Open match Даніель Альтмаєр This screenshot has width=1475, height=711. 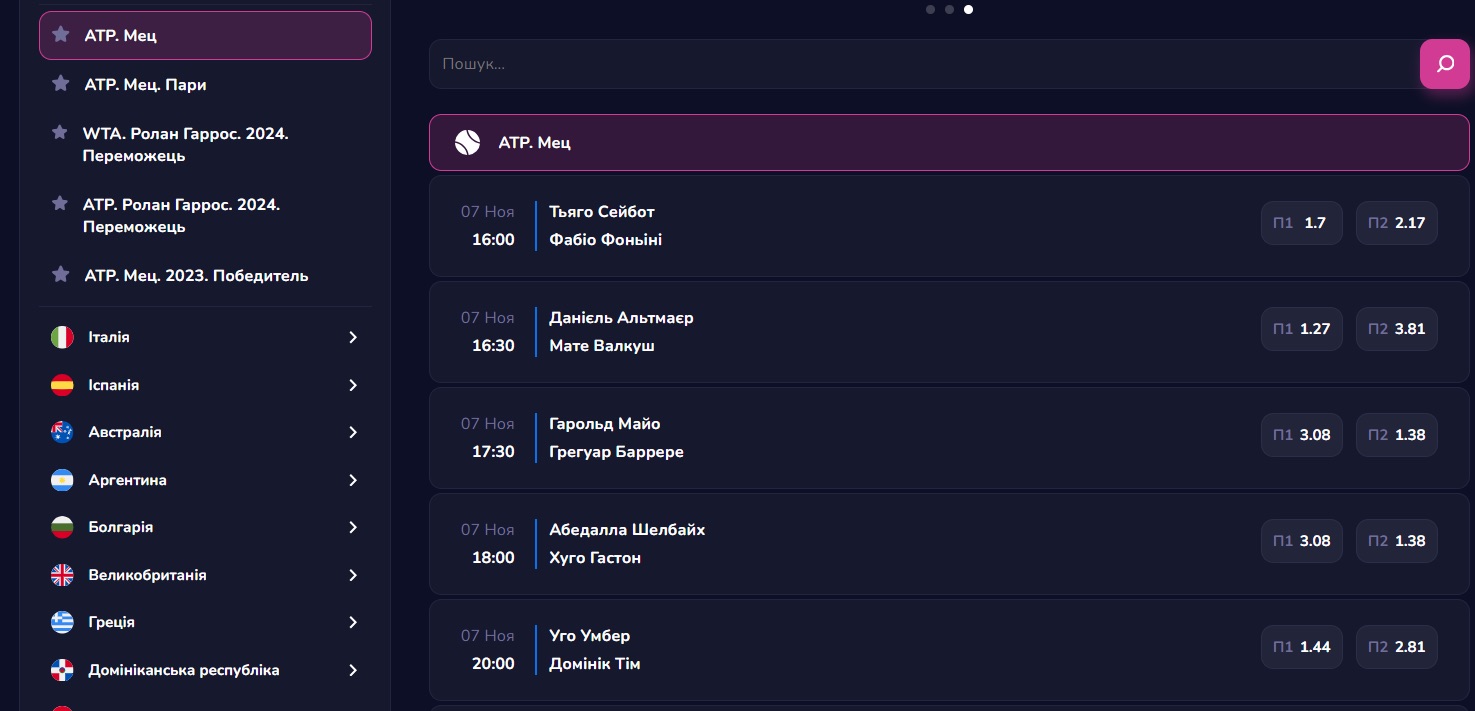621,317
